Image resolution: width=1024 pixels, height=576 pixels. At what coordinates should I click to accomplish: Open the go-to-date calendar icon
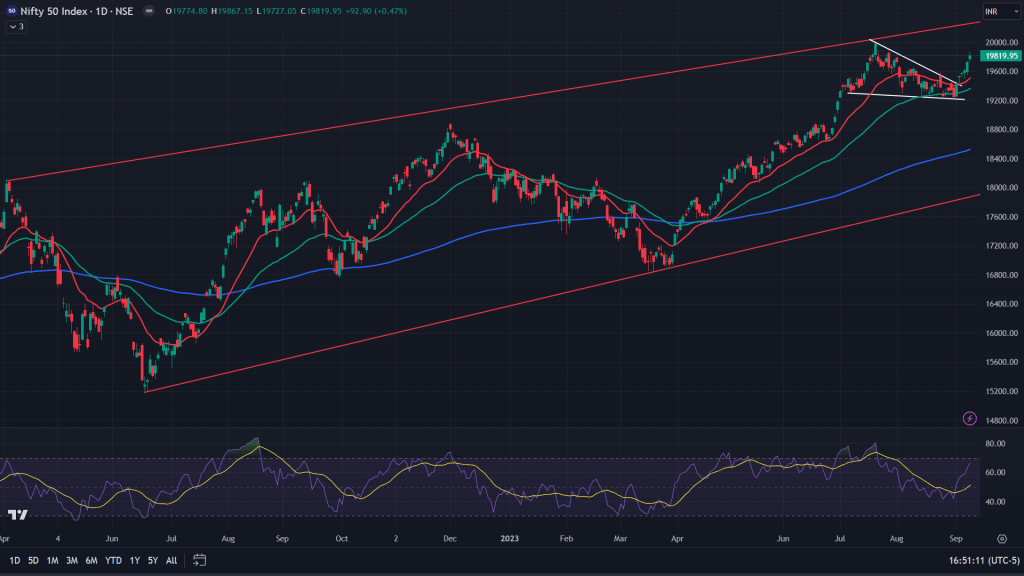200,560
